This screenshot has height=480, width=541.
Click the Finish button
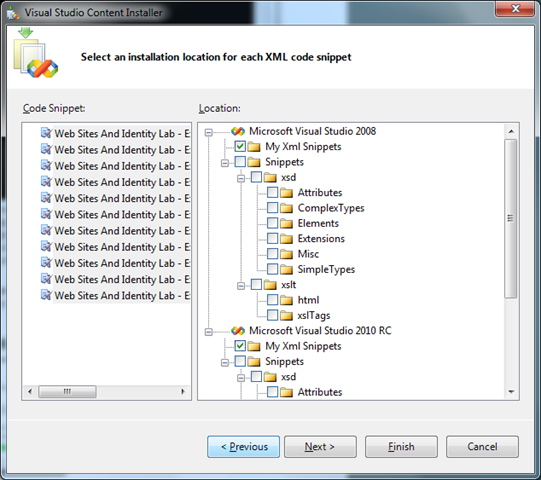pos(401,447)
